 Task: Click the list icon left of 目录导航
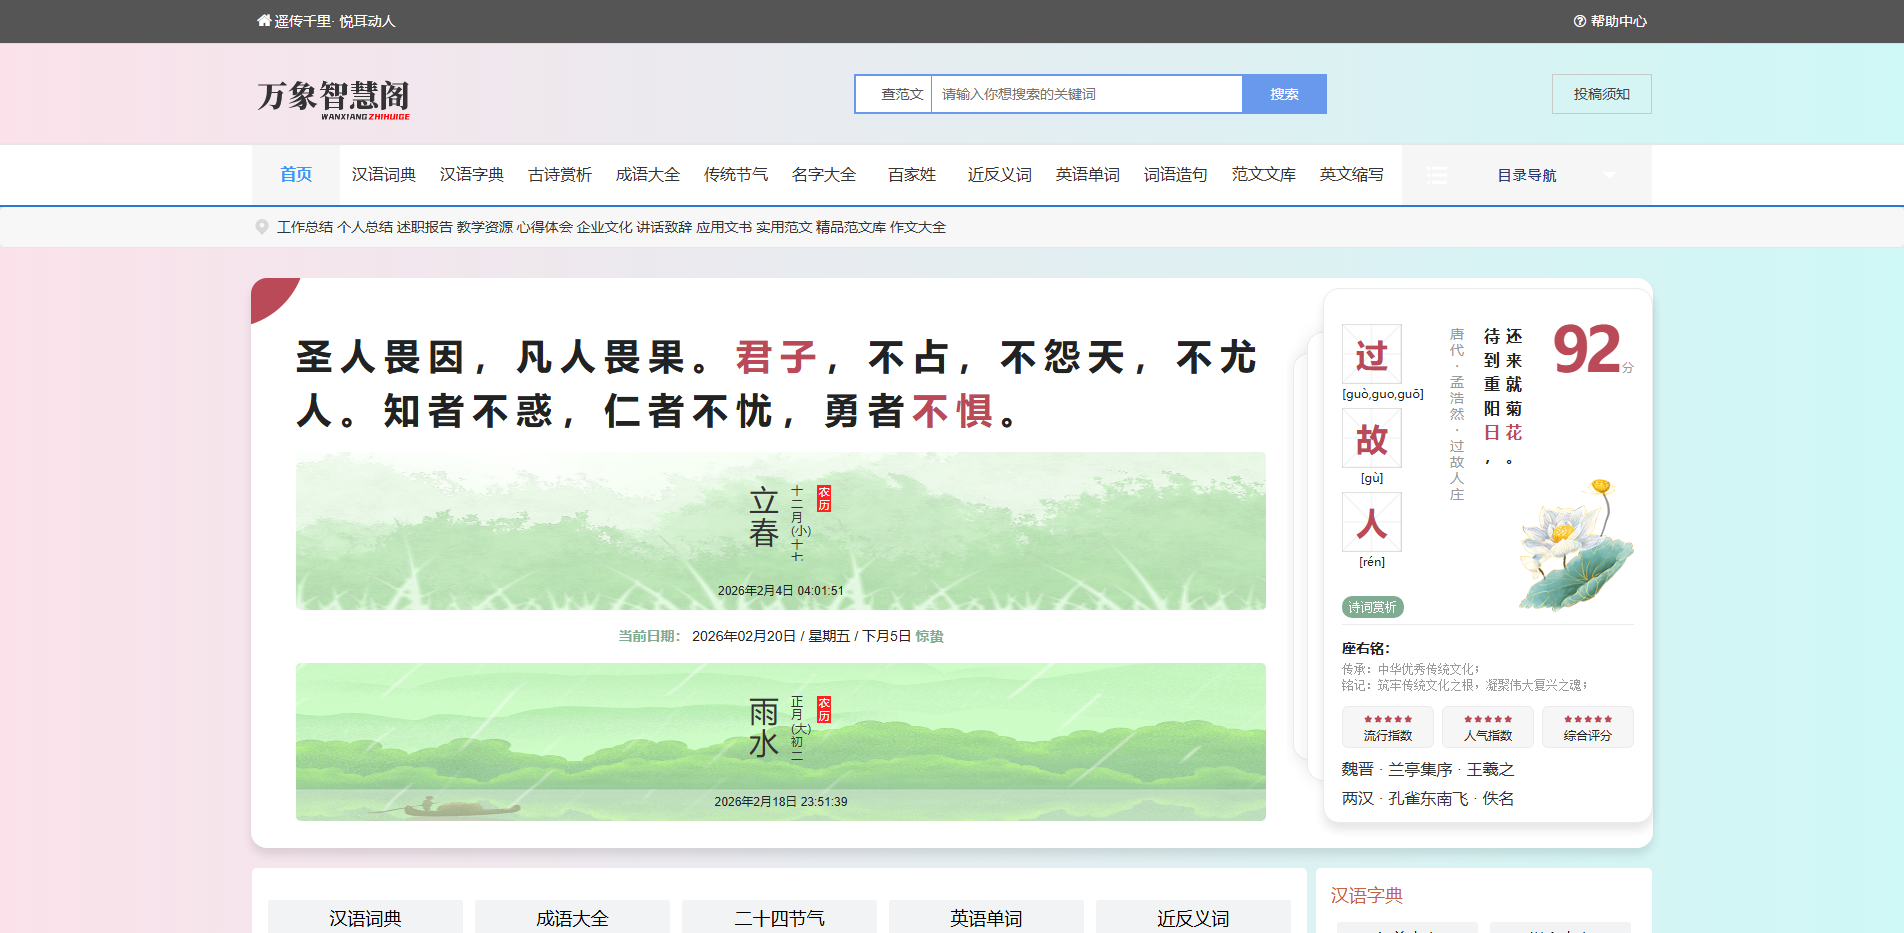click(x=1437, y=174)
